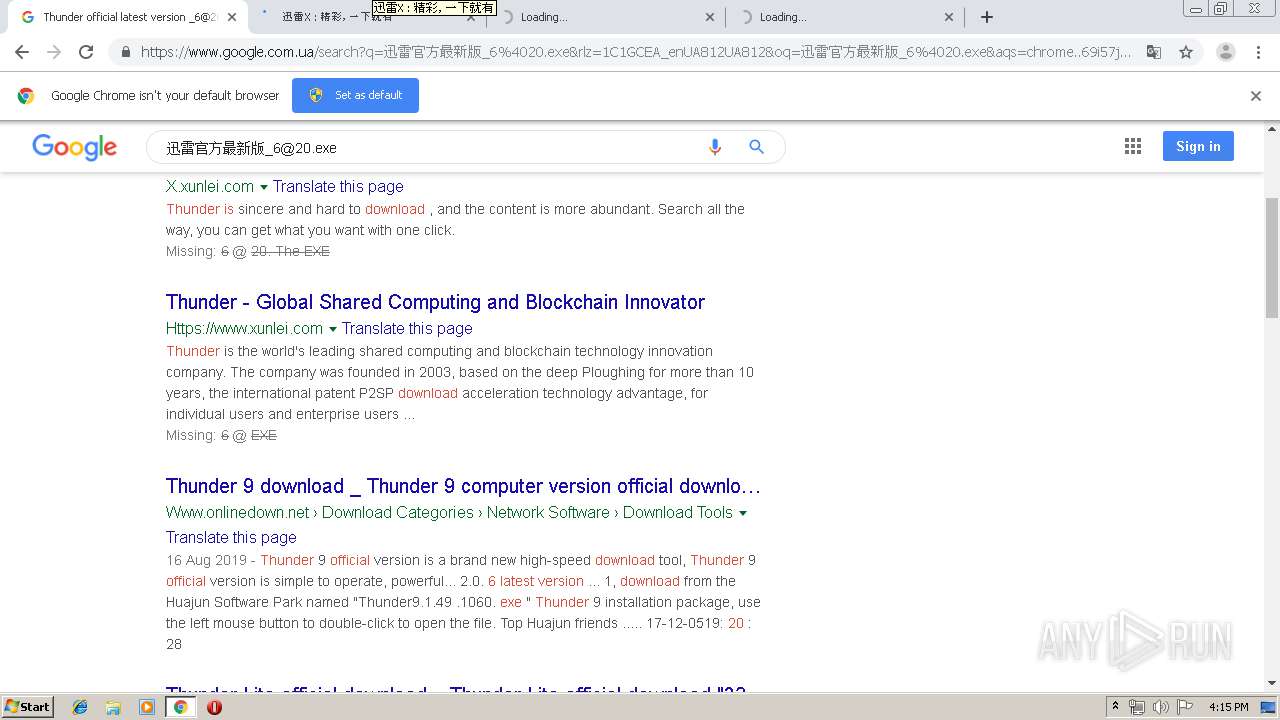This screenshot has height=720, width=1280.
Task: Open Thunder 9 download computer version result
Action: 463,486
